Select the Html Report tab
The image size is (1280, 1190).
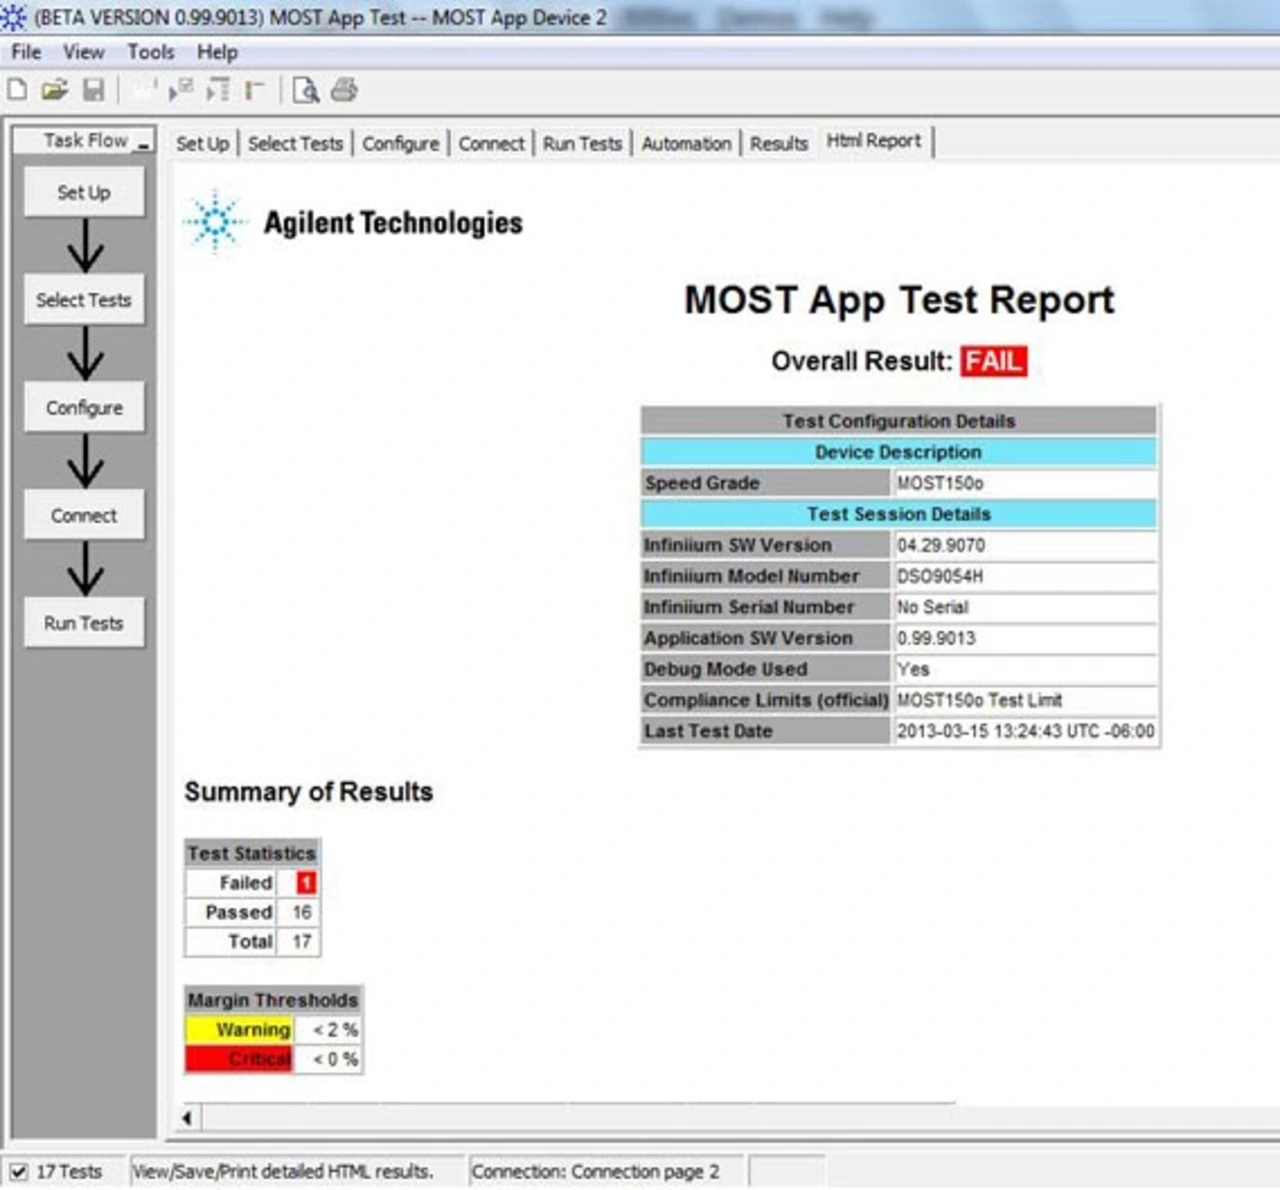874,141
